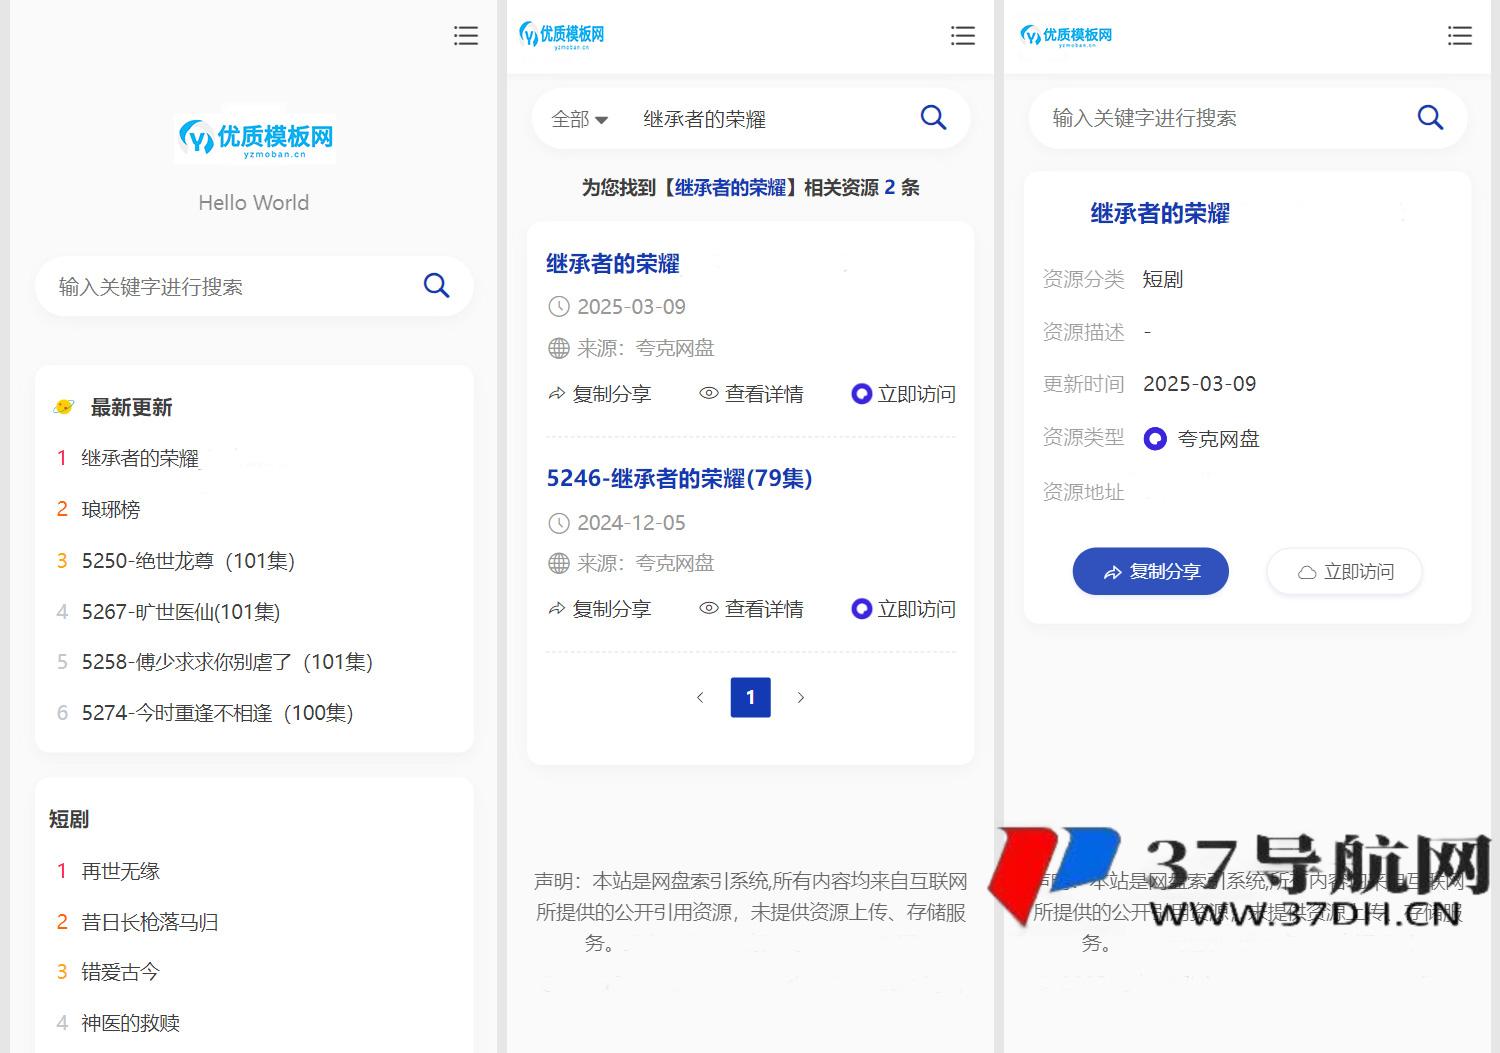The image size is (1500, 1053).
Task: Click the eye icon beside 查看详情
Action: pos(708,394)
